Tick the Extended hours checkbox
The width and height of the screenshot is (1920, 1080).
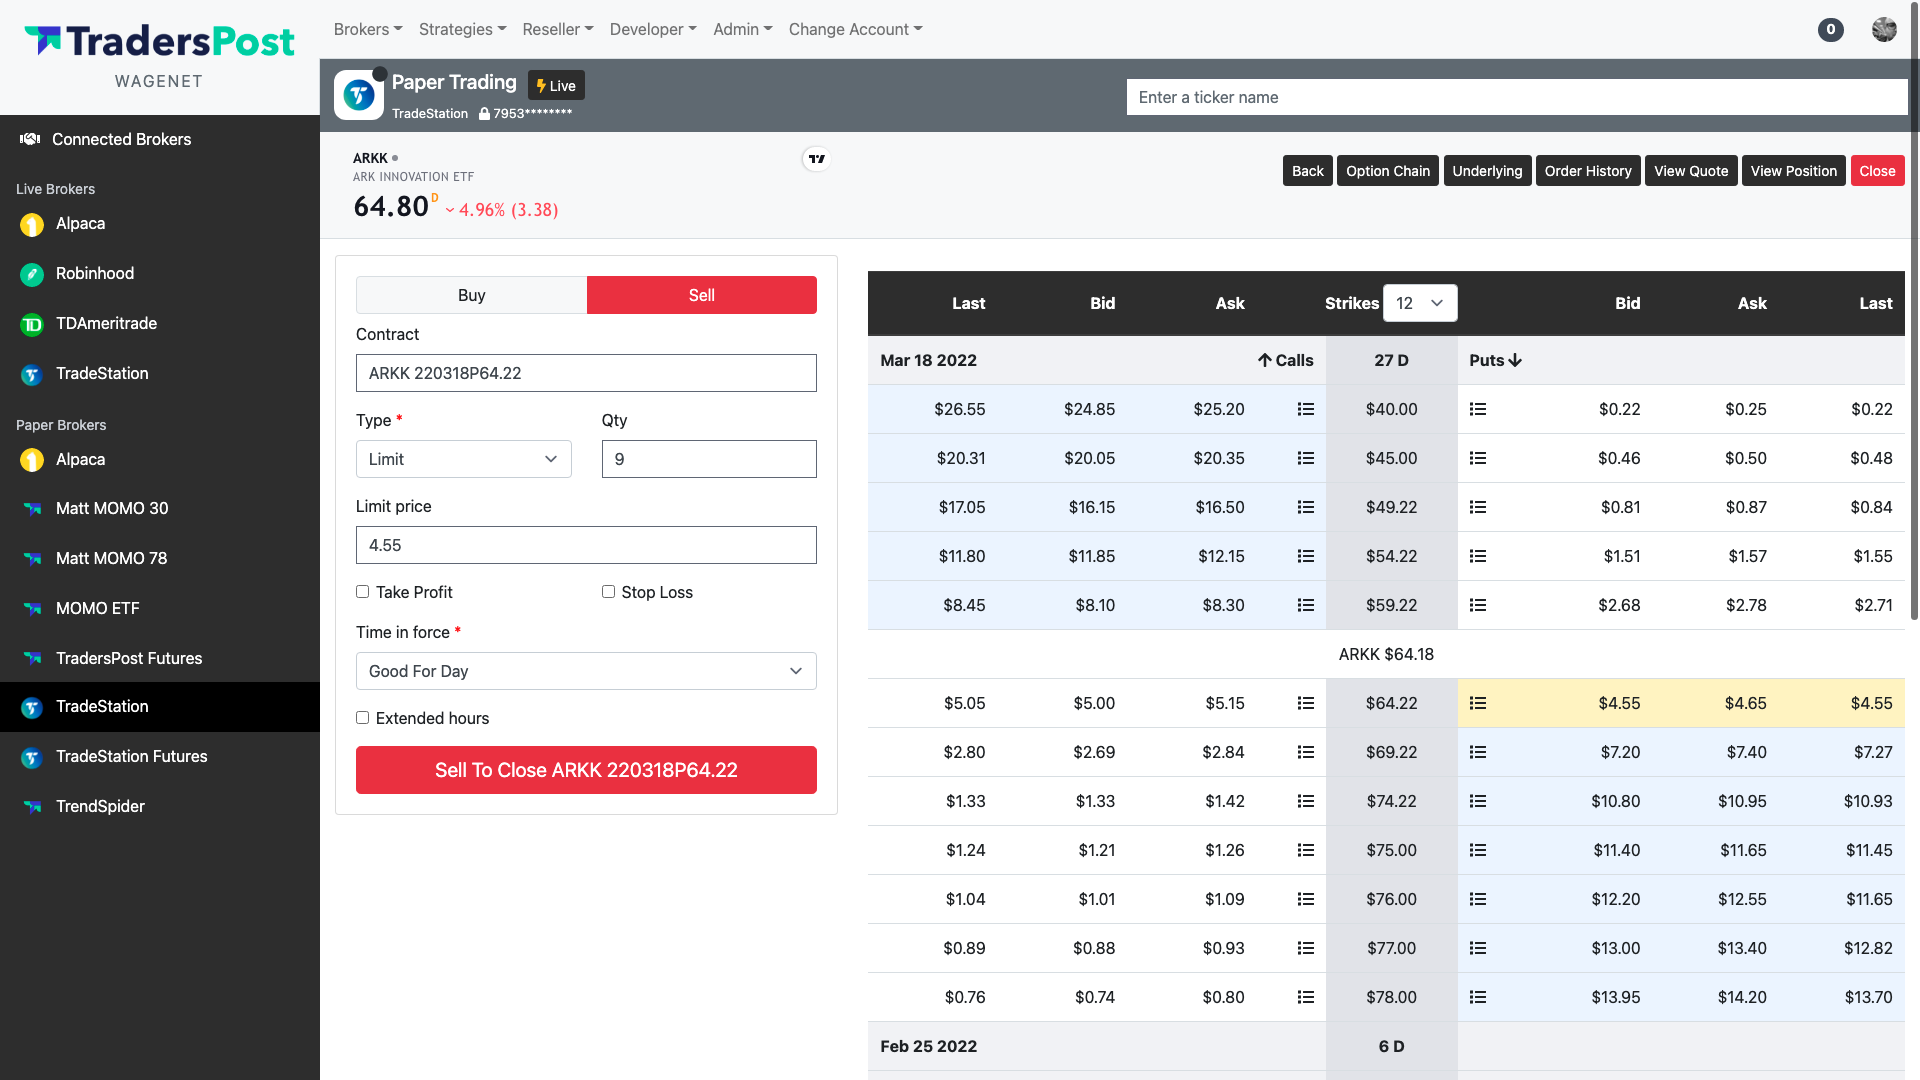(x=363, y=718)
